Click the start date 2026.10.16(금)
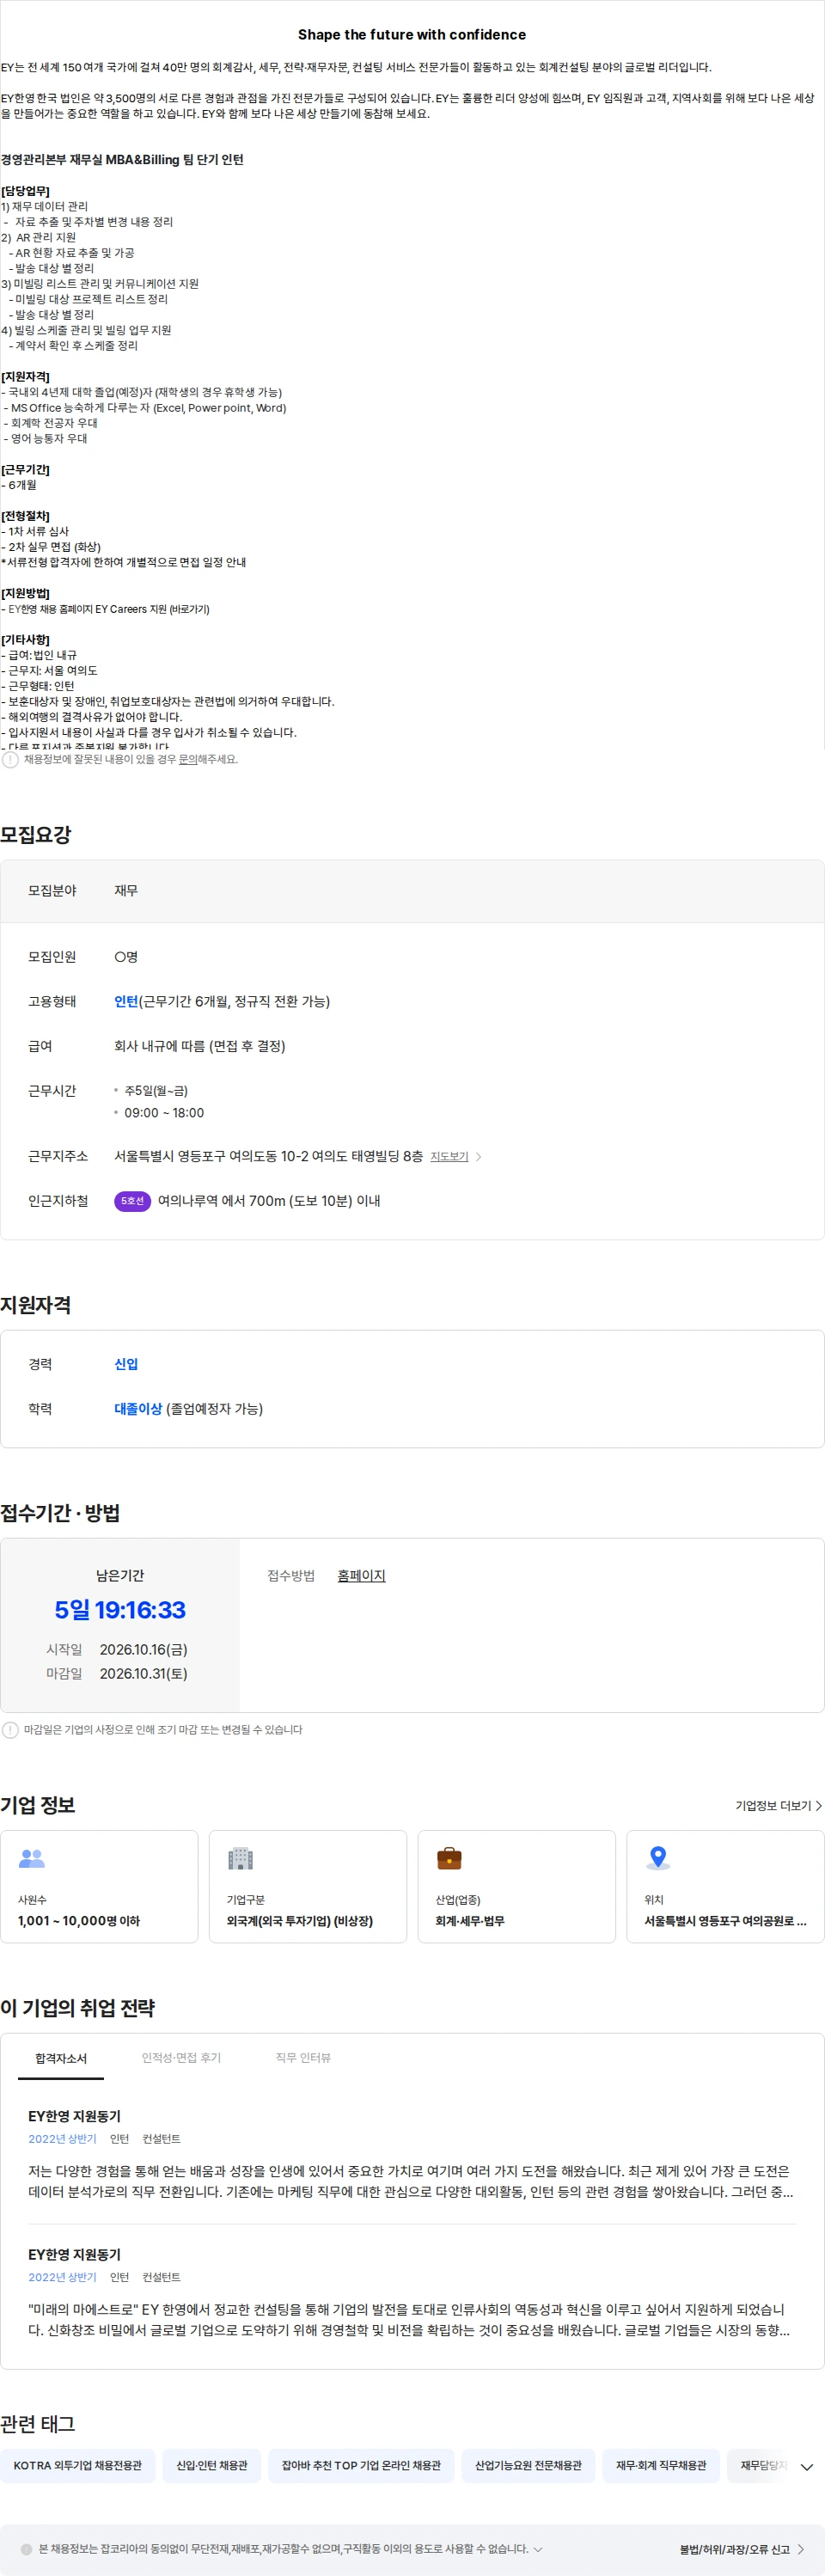This screenshot has height=2576, width=825. [x=143, y=1650]
